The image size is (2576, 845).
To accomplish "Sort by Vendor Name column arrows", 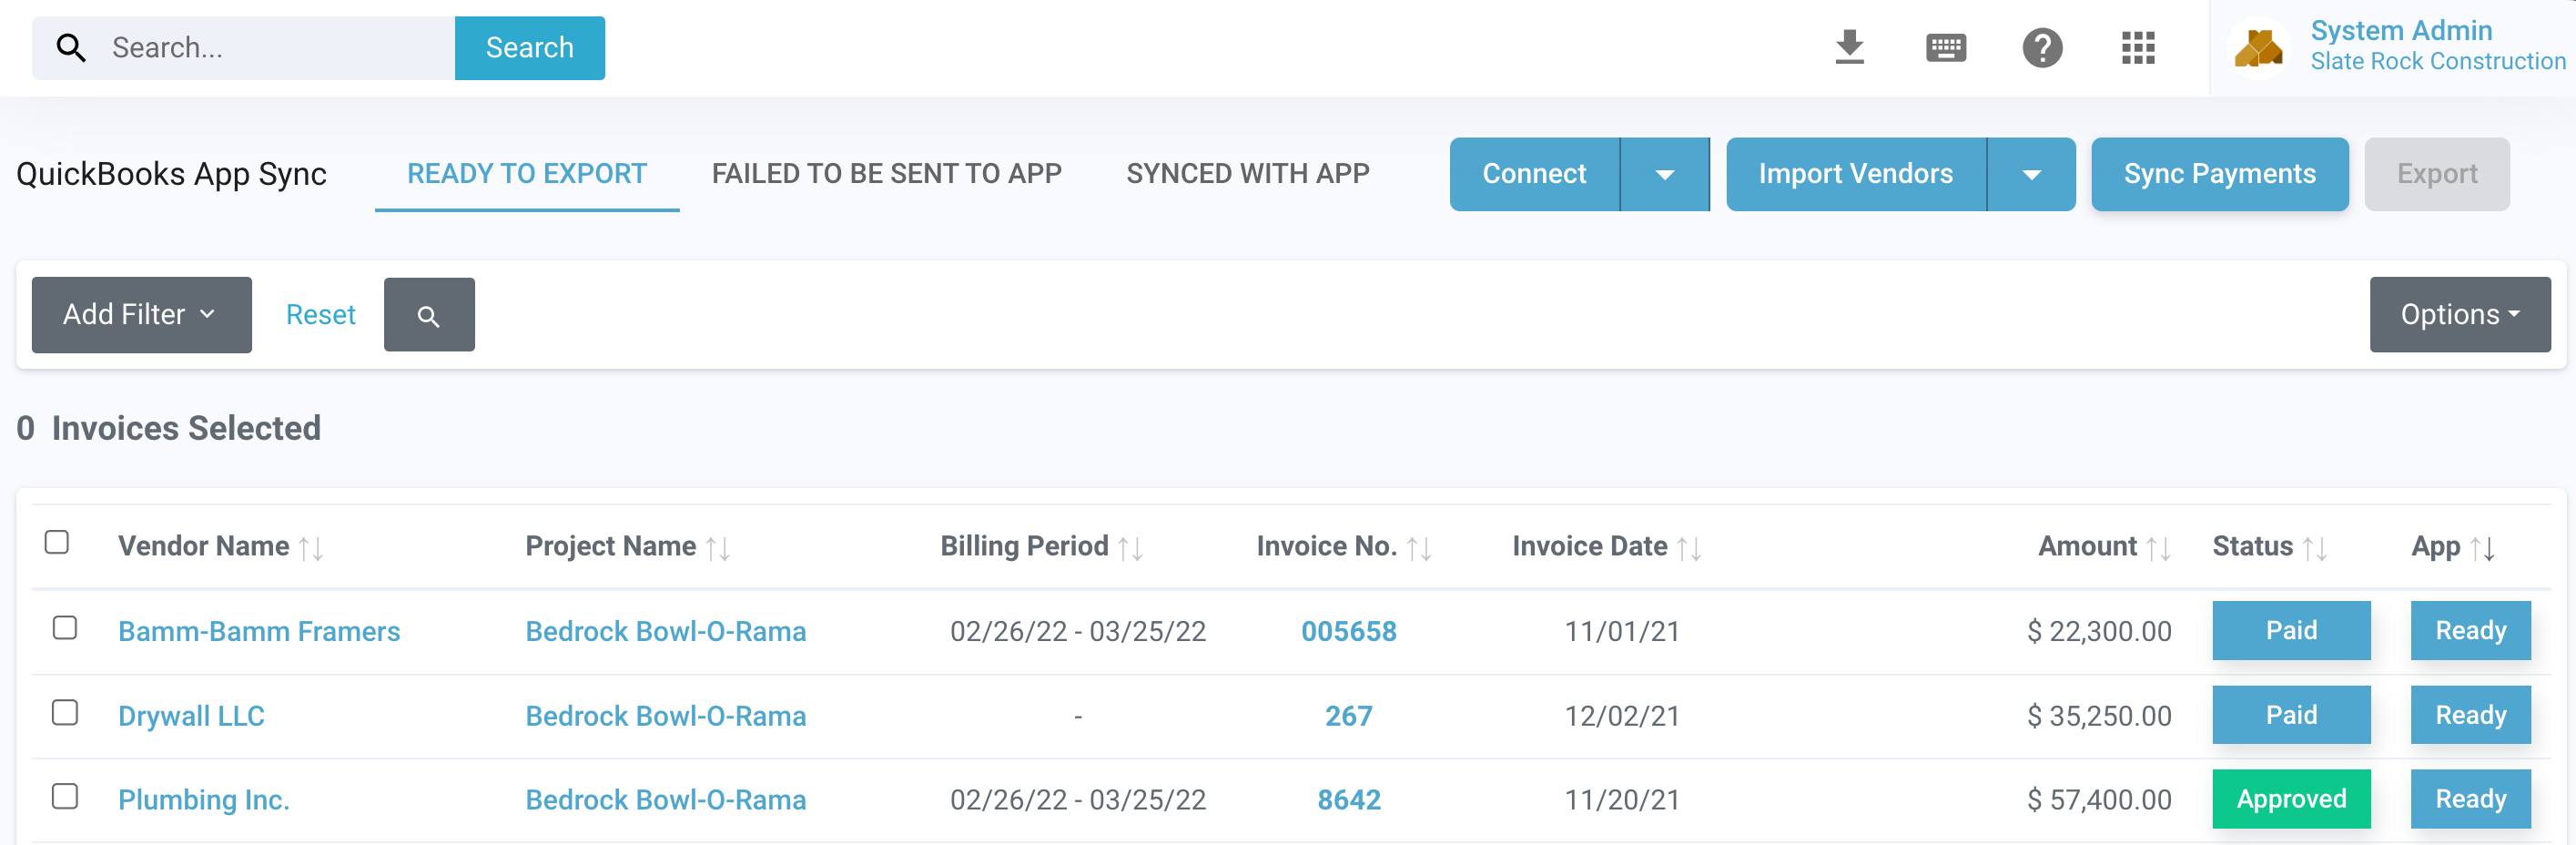I will coord(311,548).
